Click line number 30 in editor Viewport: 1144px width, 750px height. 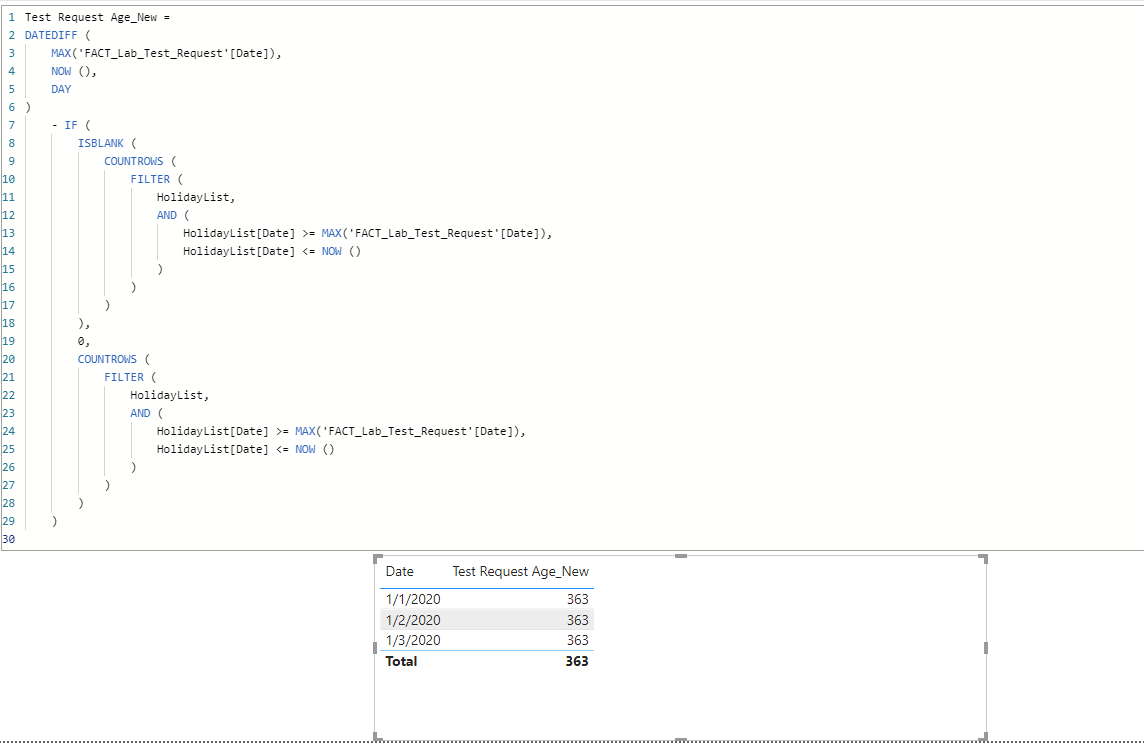[9, 539]
